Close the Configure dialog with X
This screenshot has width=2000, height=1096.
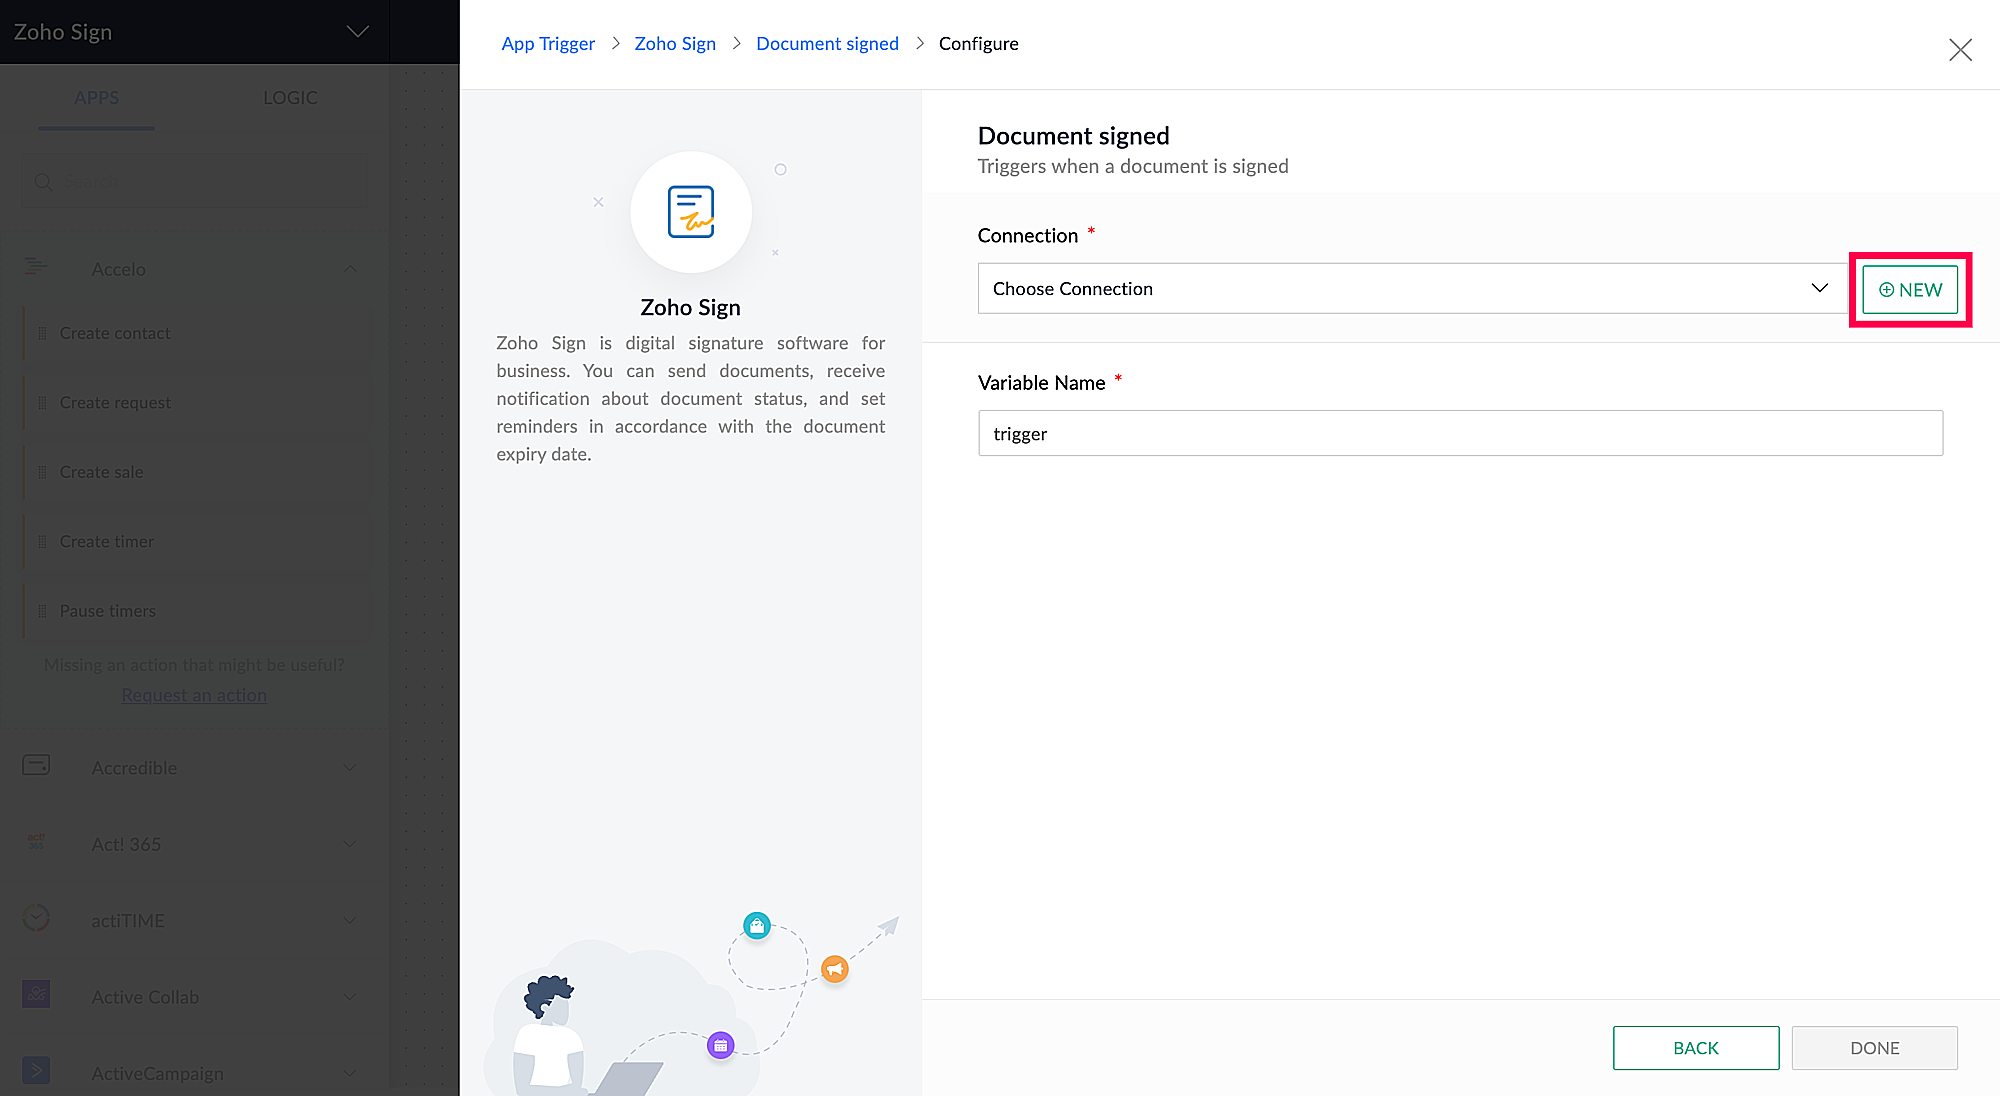tap(1960, 50)
